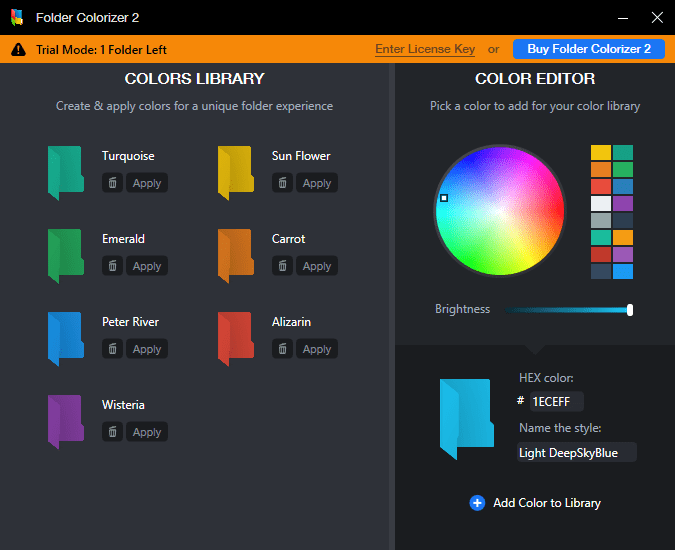Screen dimensions: 676x550
Task: Apply the Peter River color
Action: [147, 349]
